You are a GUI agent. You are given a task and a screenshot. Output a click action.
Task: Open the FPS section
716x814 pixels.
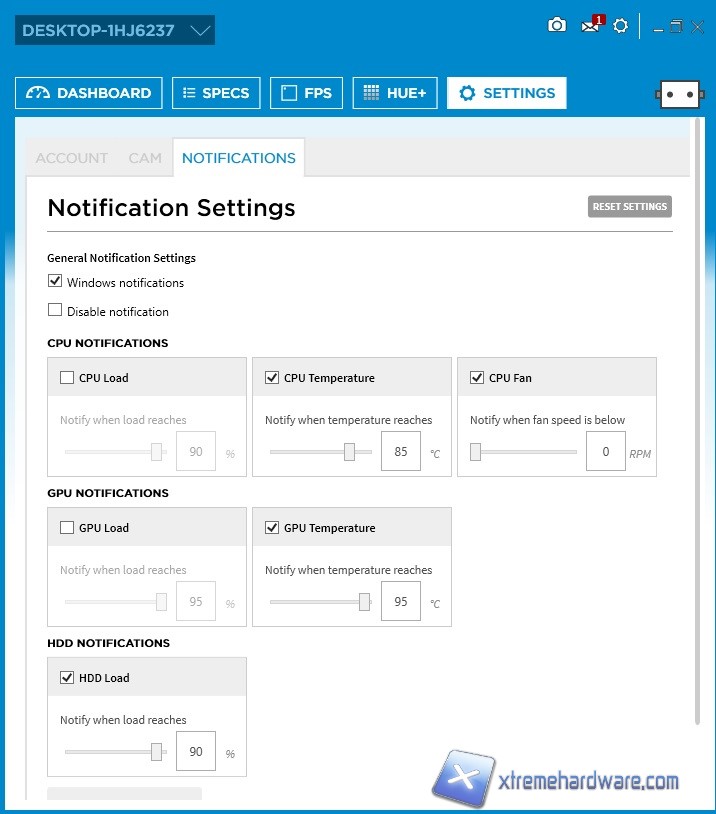[306, 93]
